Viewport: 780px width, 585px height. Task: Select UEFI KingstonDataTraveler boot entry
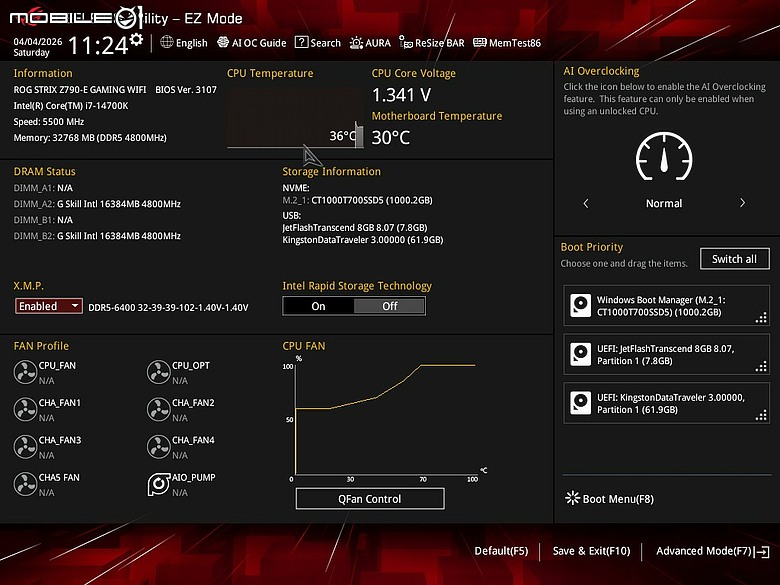coord(667,403)
